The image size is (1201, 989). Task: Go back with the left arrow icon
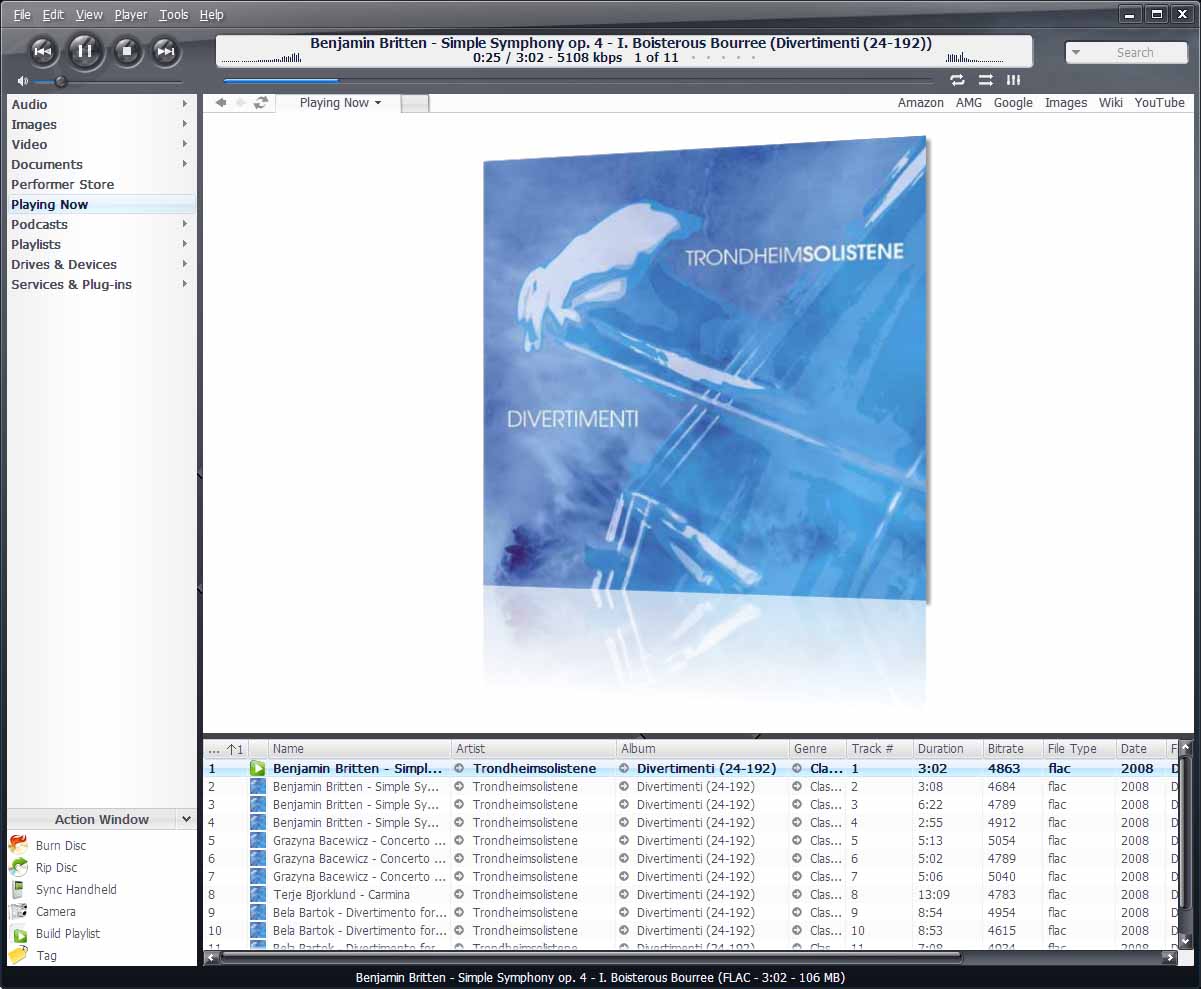pyautogui.click(x=220, y=102)
